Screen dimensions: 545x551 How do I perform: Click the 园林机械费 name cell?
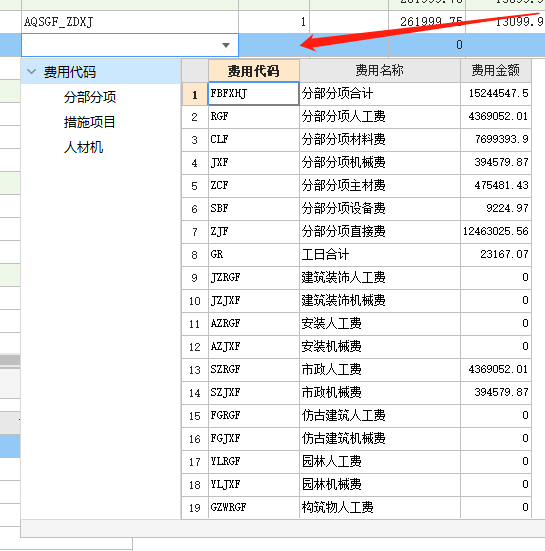(379, 485)
